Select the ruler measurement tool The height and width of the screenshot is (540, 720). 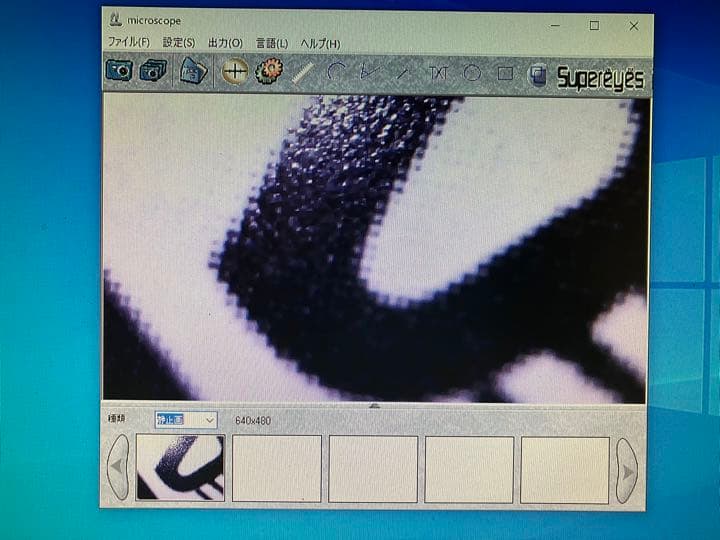point(303,73)
